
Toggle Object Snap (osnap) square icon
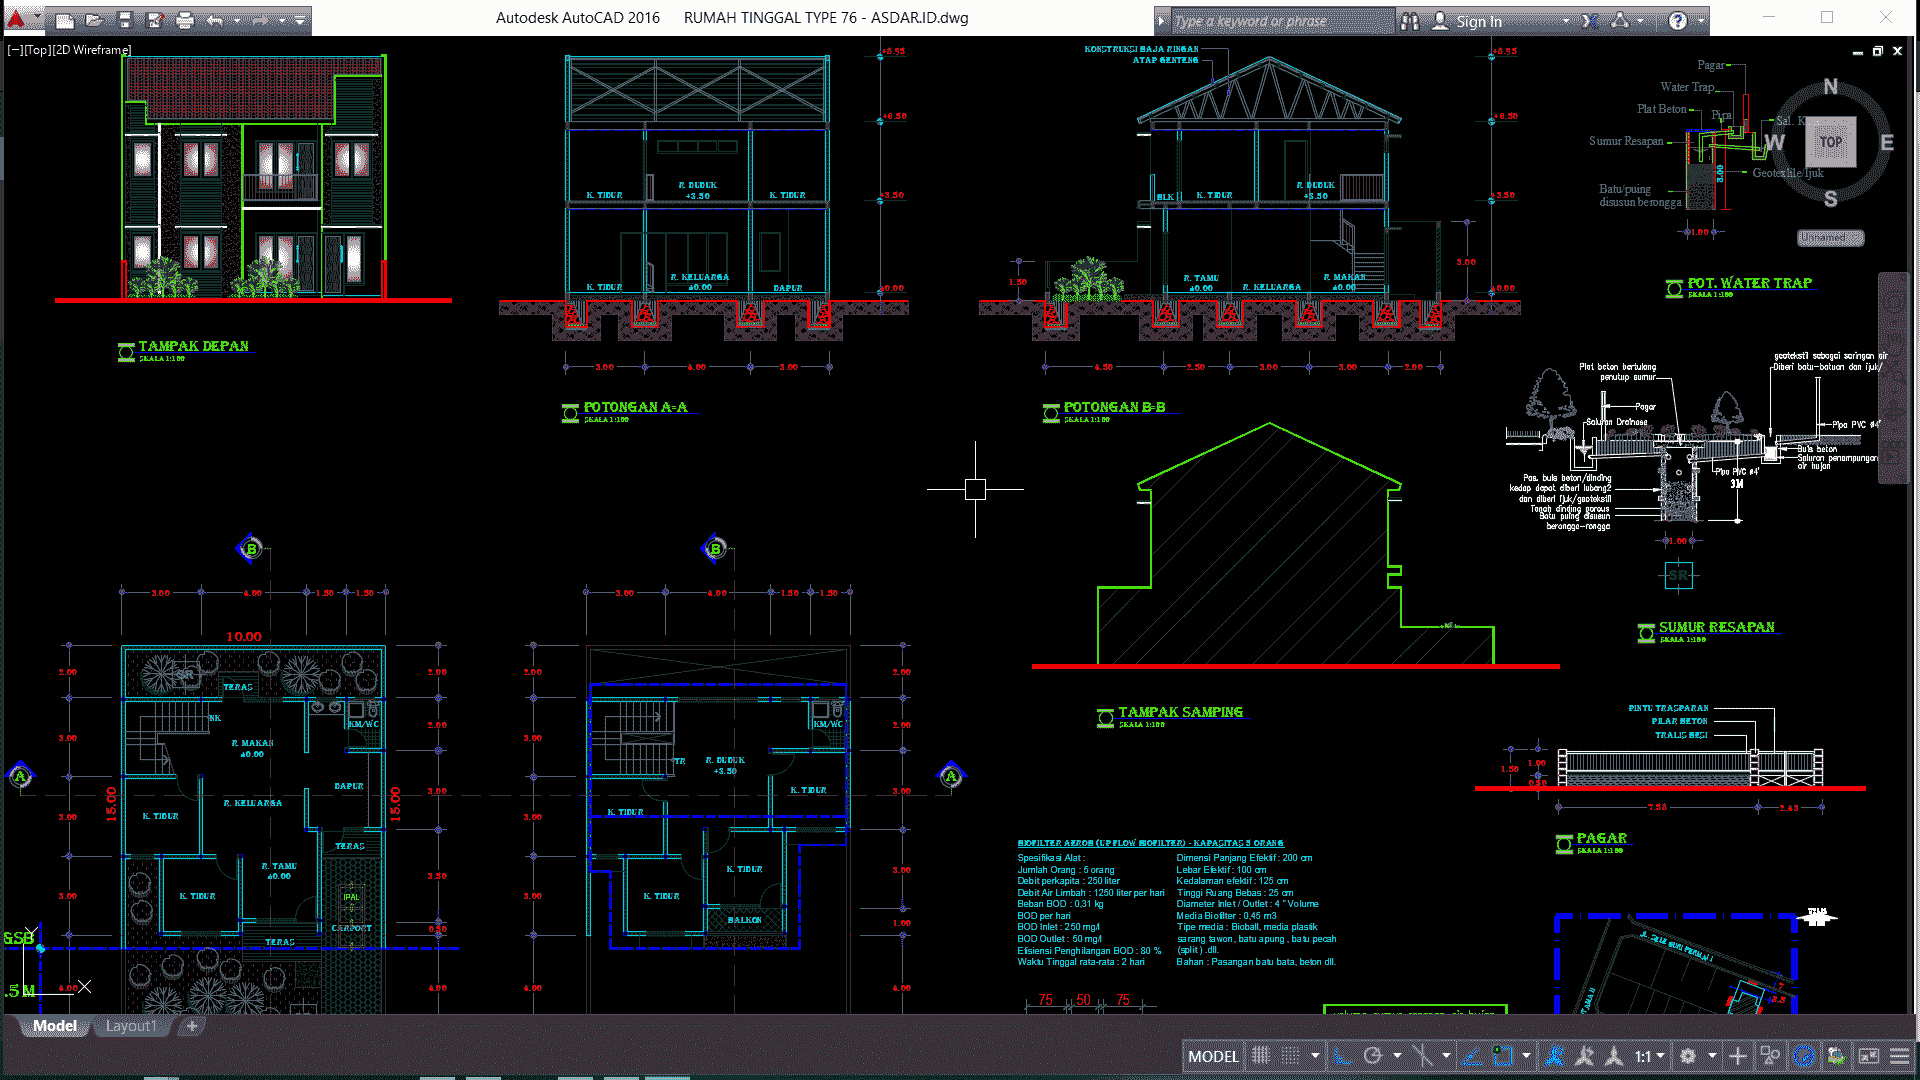[x=1502, y=1056]
